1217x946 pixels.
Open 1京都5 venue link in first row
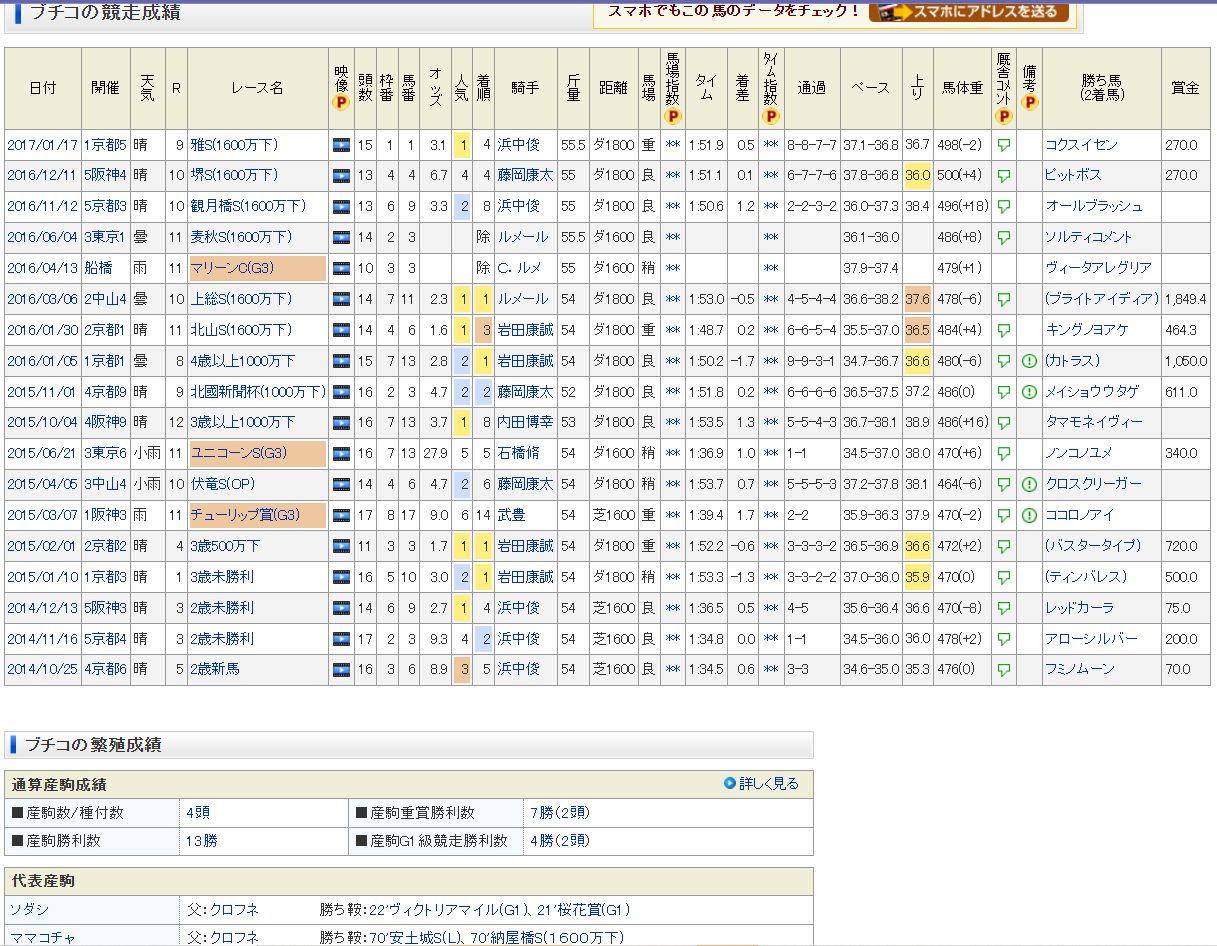pyautogui.click(x=105, y=145)
